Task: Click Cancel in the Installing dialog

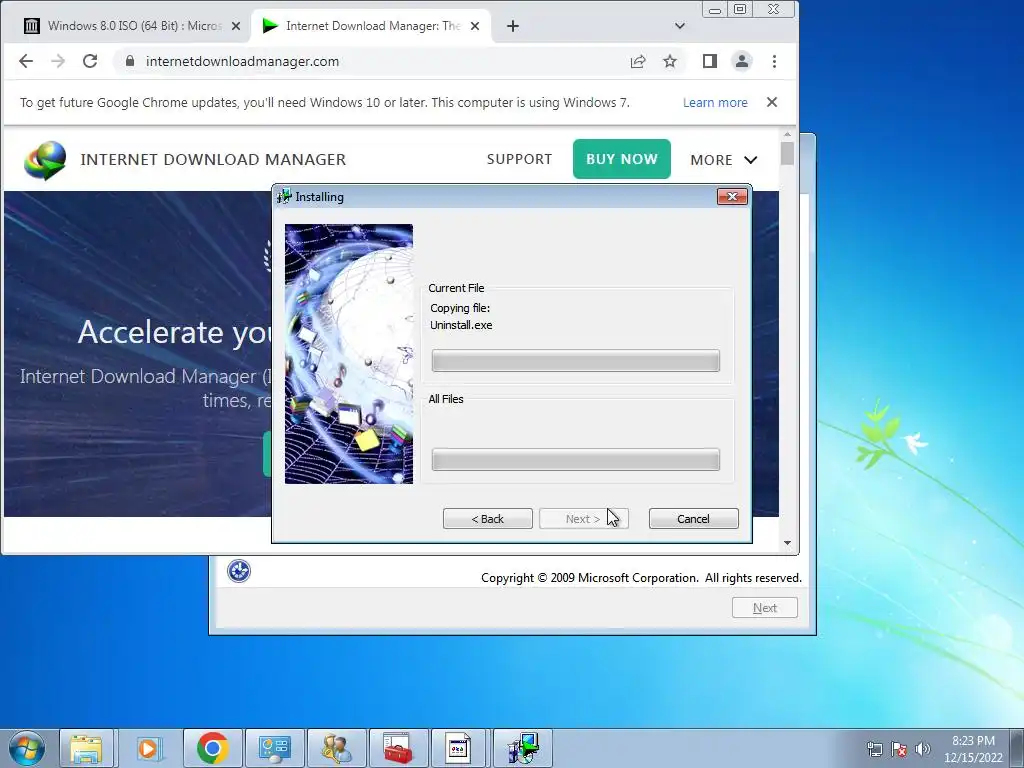Action: point(694,519)
